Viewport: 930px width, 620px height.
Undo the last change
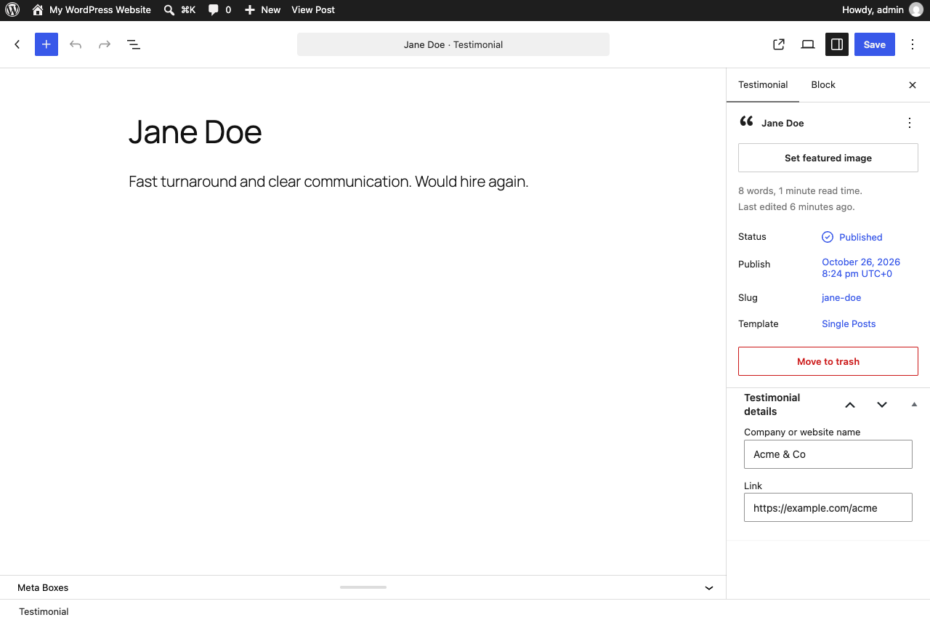coord(75,44)
